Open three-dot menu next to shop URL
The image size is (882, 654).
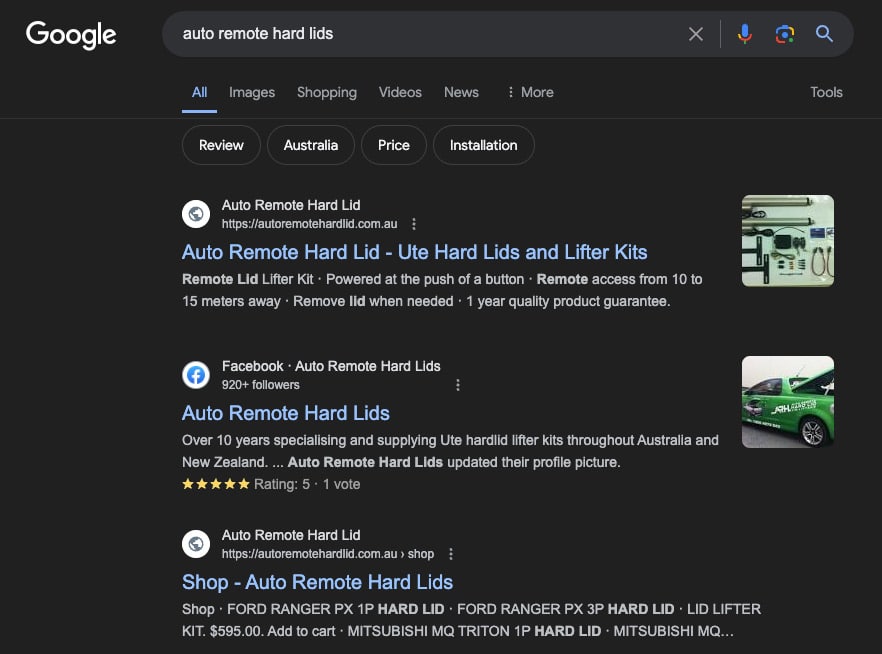pyautogui.click(x=451, y=554)
